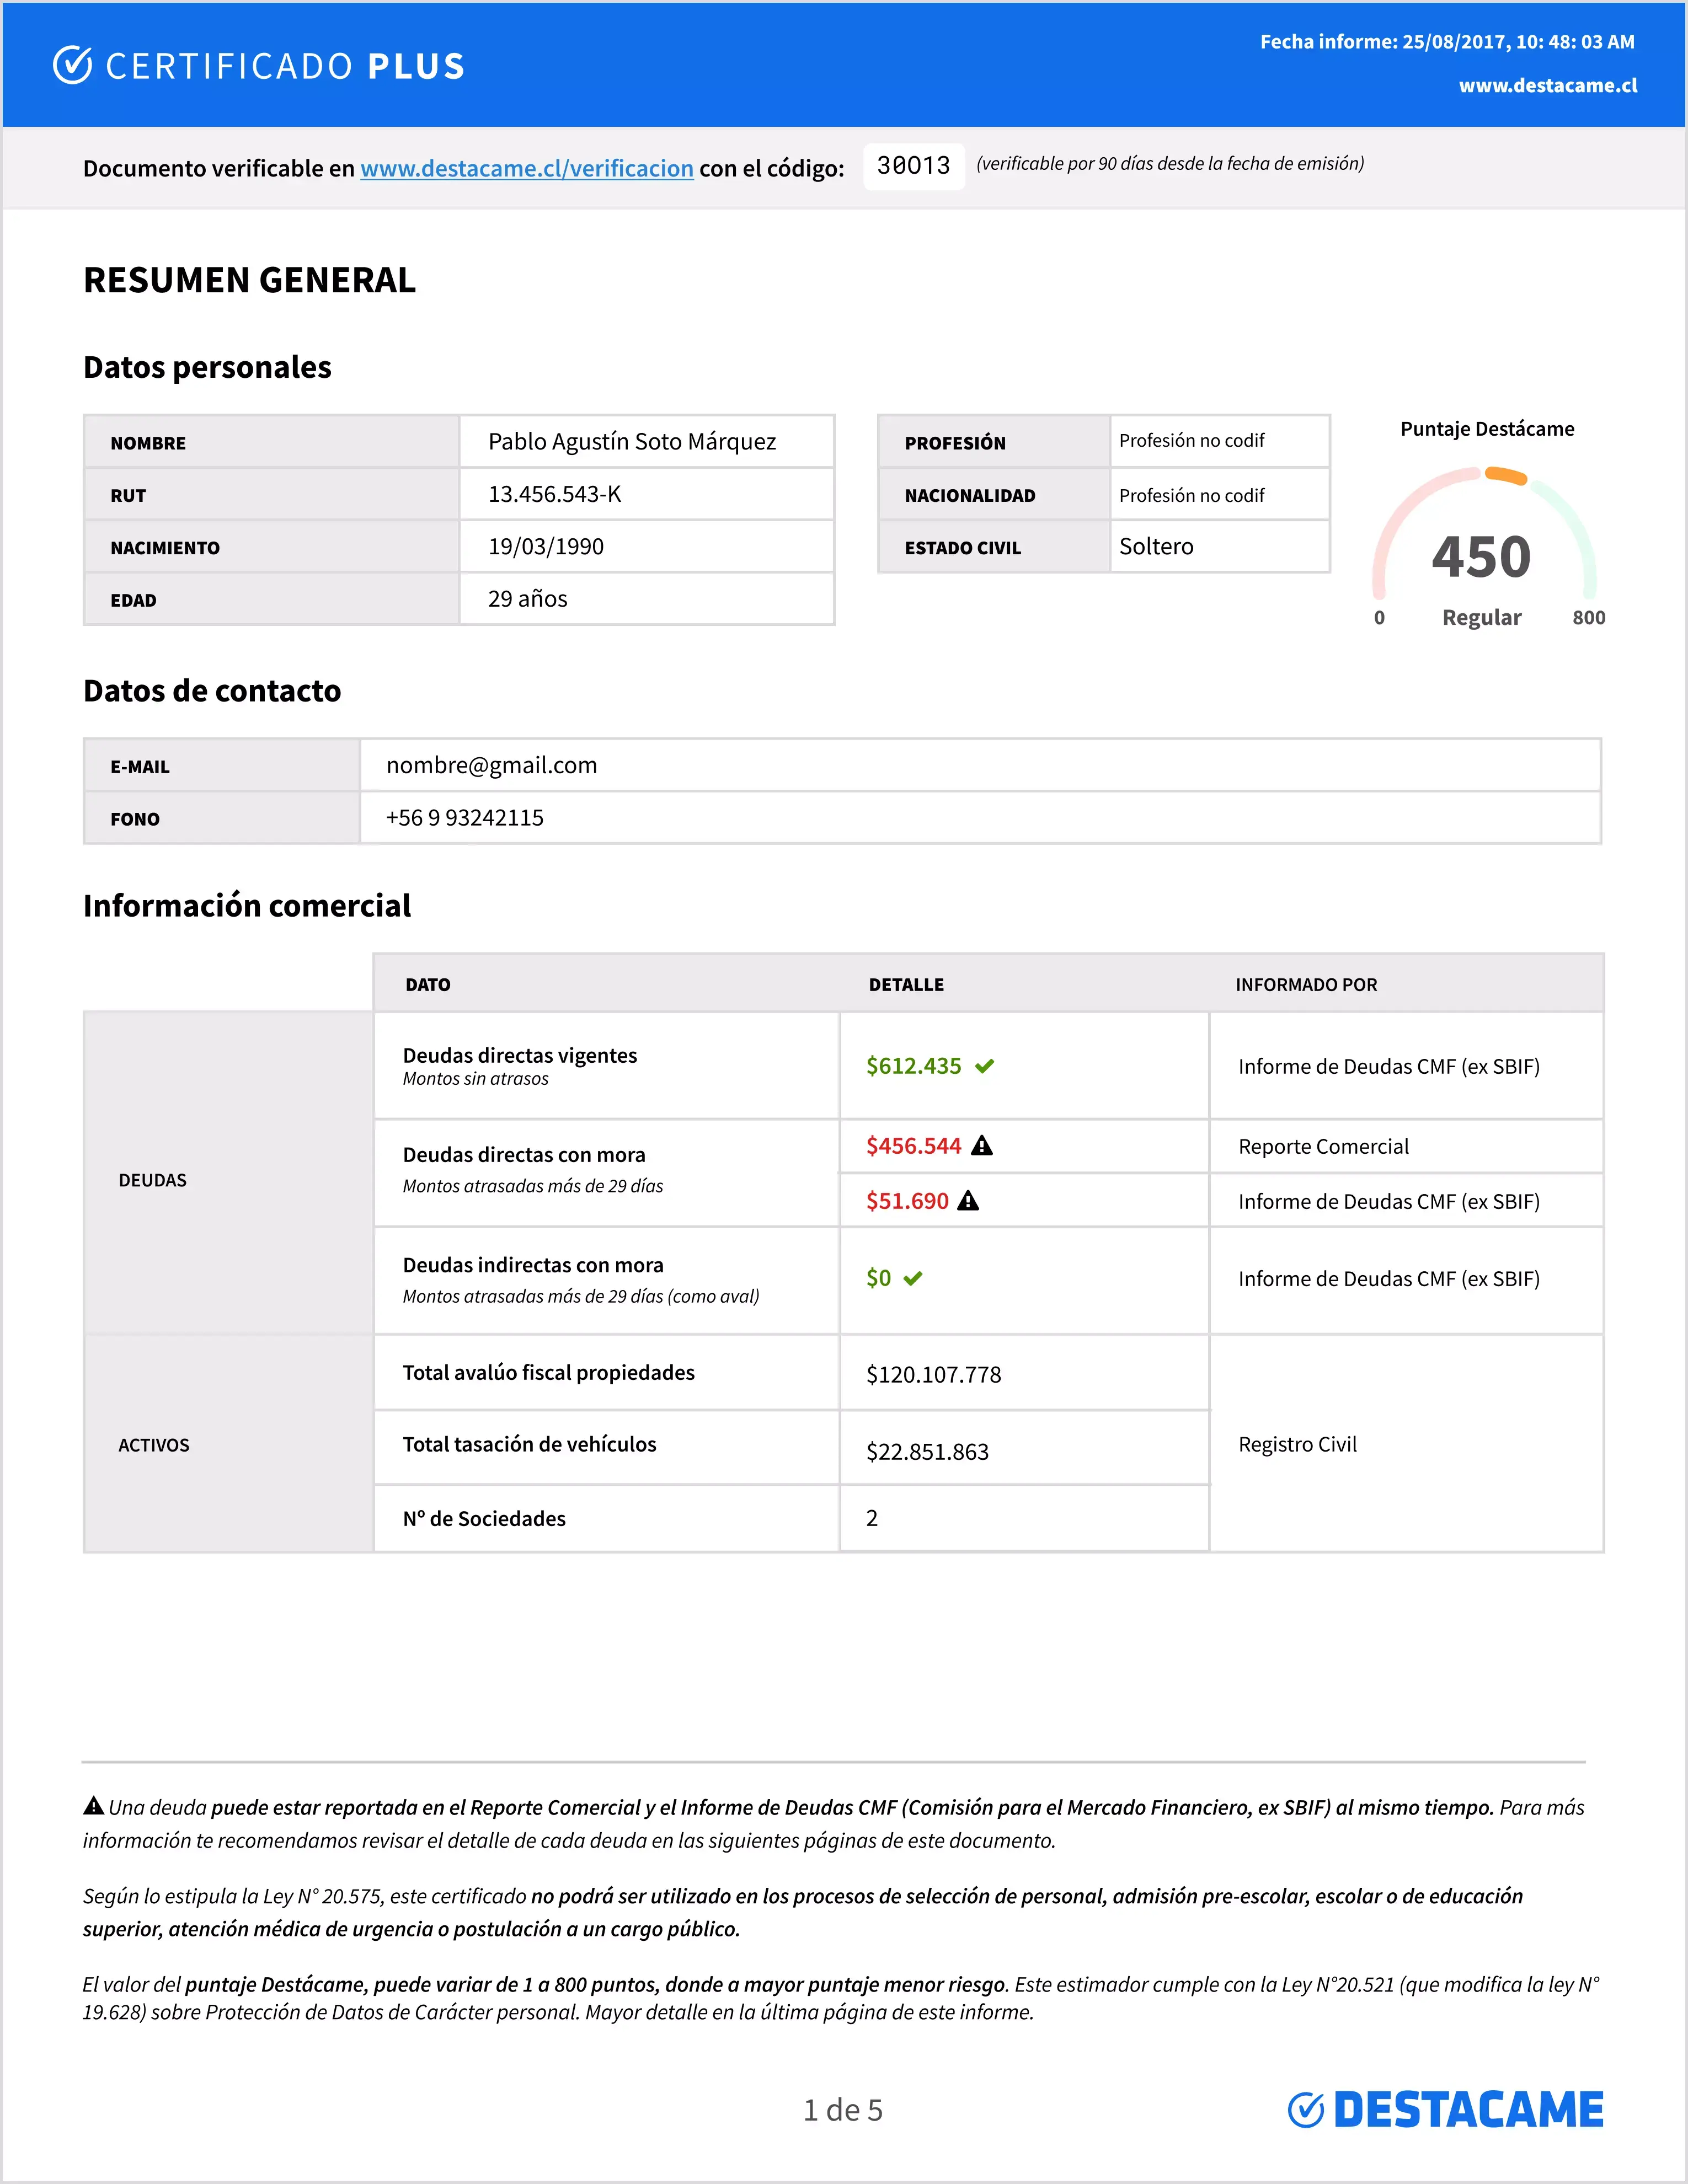
Task: Click the 'Montos sin atrasos' subtitle
Action: [x=476, y=1079]
